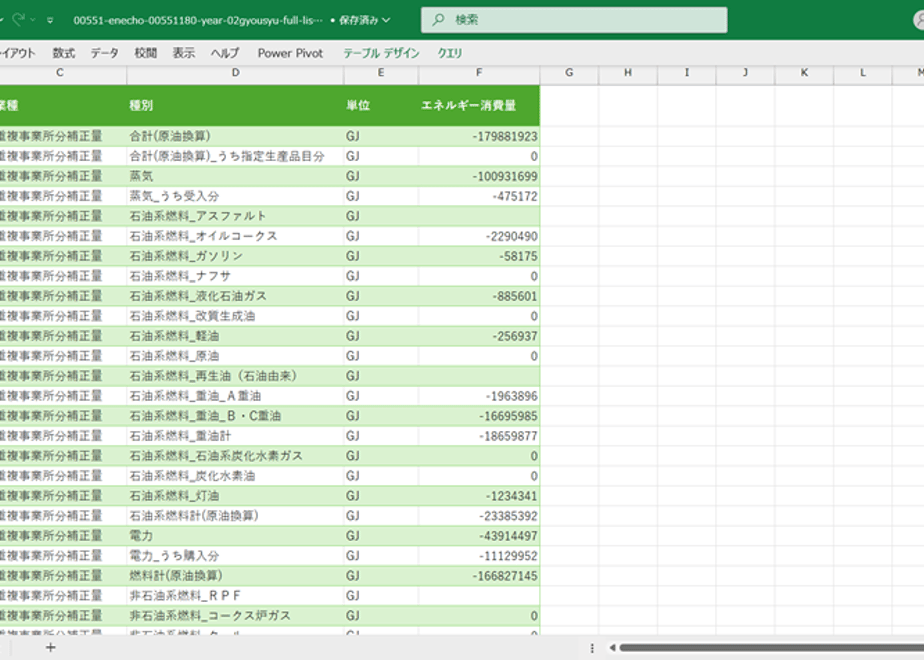
Task: Select the cell 石油系燃料_ガソリン
Action: coord(235,256)
